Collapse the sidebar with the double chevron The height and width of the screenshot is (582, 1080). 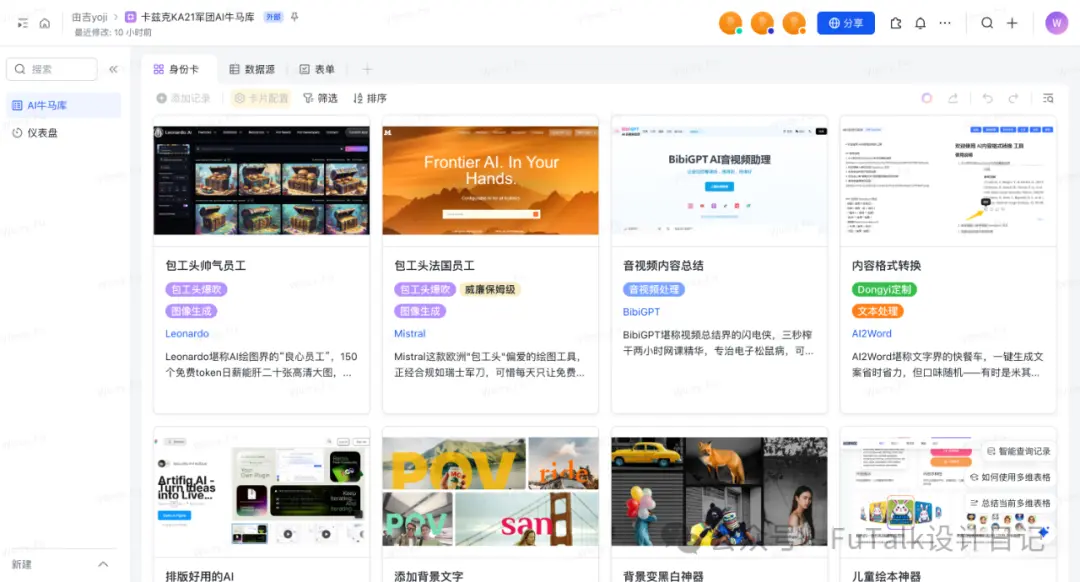113,70
